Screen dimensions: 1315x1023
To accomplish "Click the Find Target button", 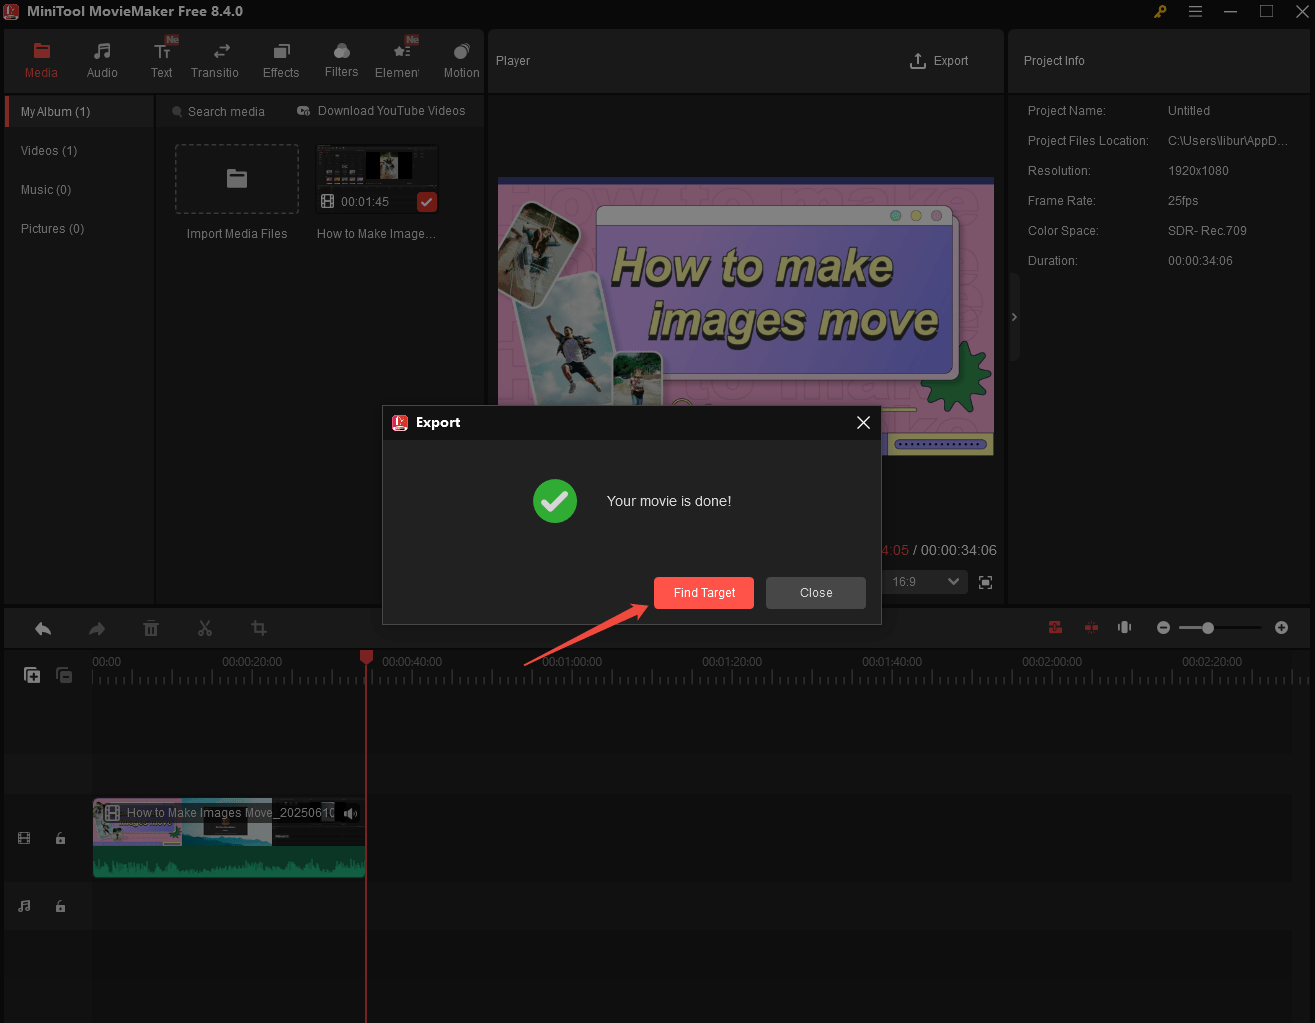I will (x=703, y=592).
